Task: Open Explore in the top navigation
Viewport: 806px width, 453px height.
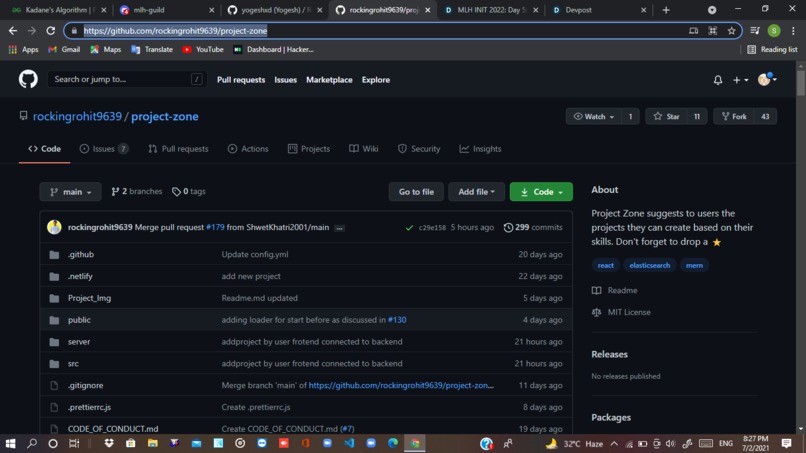Action: (x=376, y=80)
